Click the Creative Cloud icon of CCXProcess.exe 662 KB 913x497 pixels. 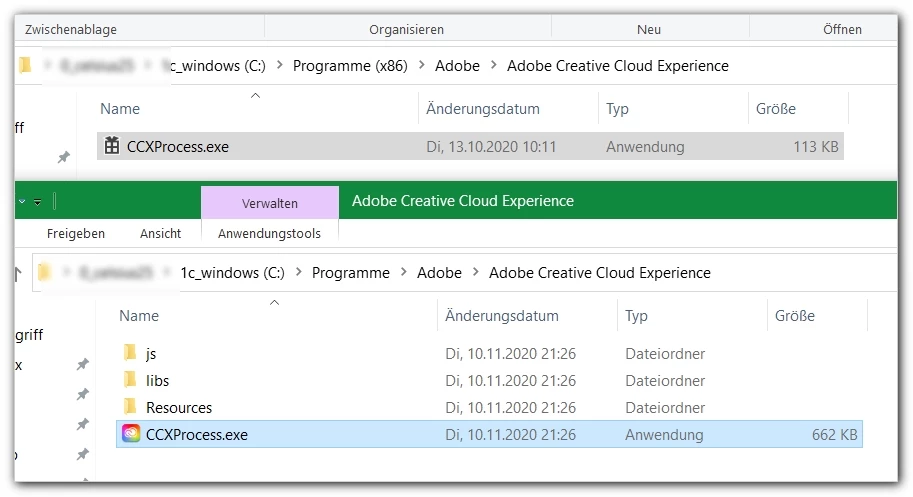tap(131, 434)
